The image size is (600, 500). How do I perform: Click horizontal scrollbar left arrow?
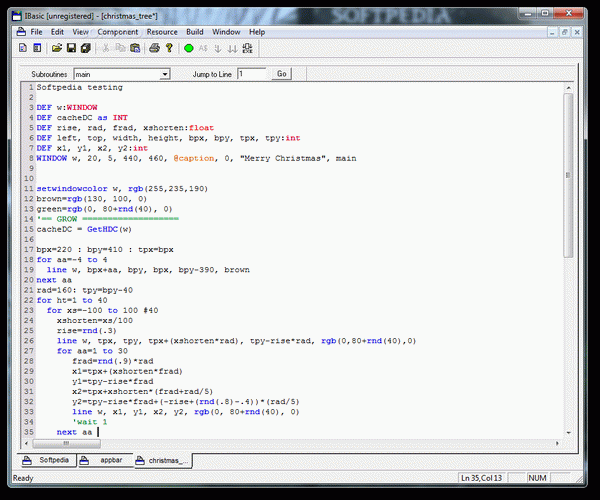click(26, 443)
